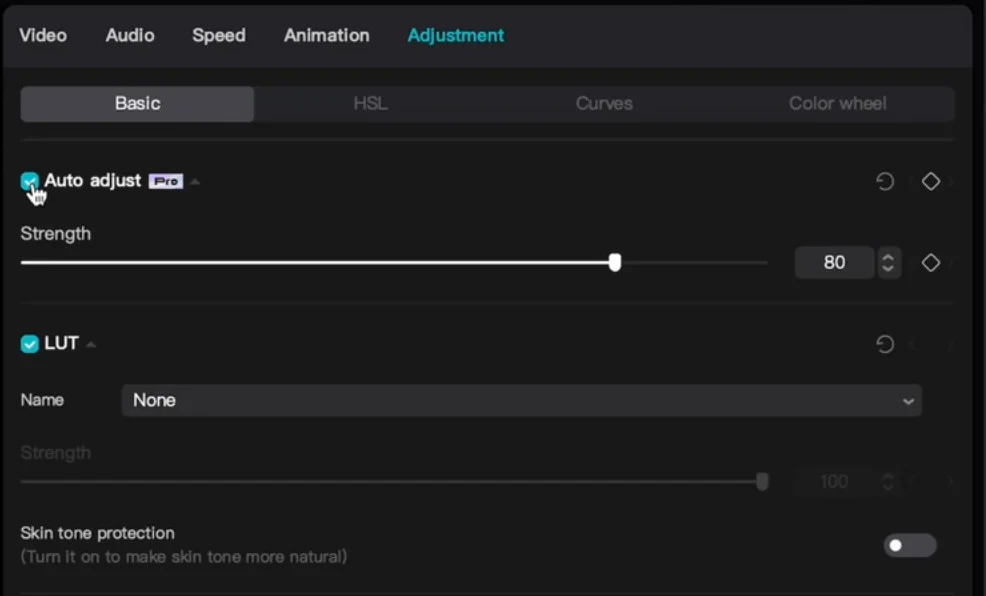The image size is (986, 596).
Task: Click the LUT Strength value field showing 100
Action: pos(834,482)
